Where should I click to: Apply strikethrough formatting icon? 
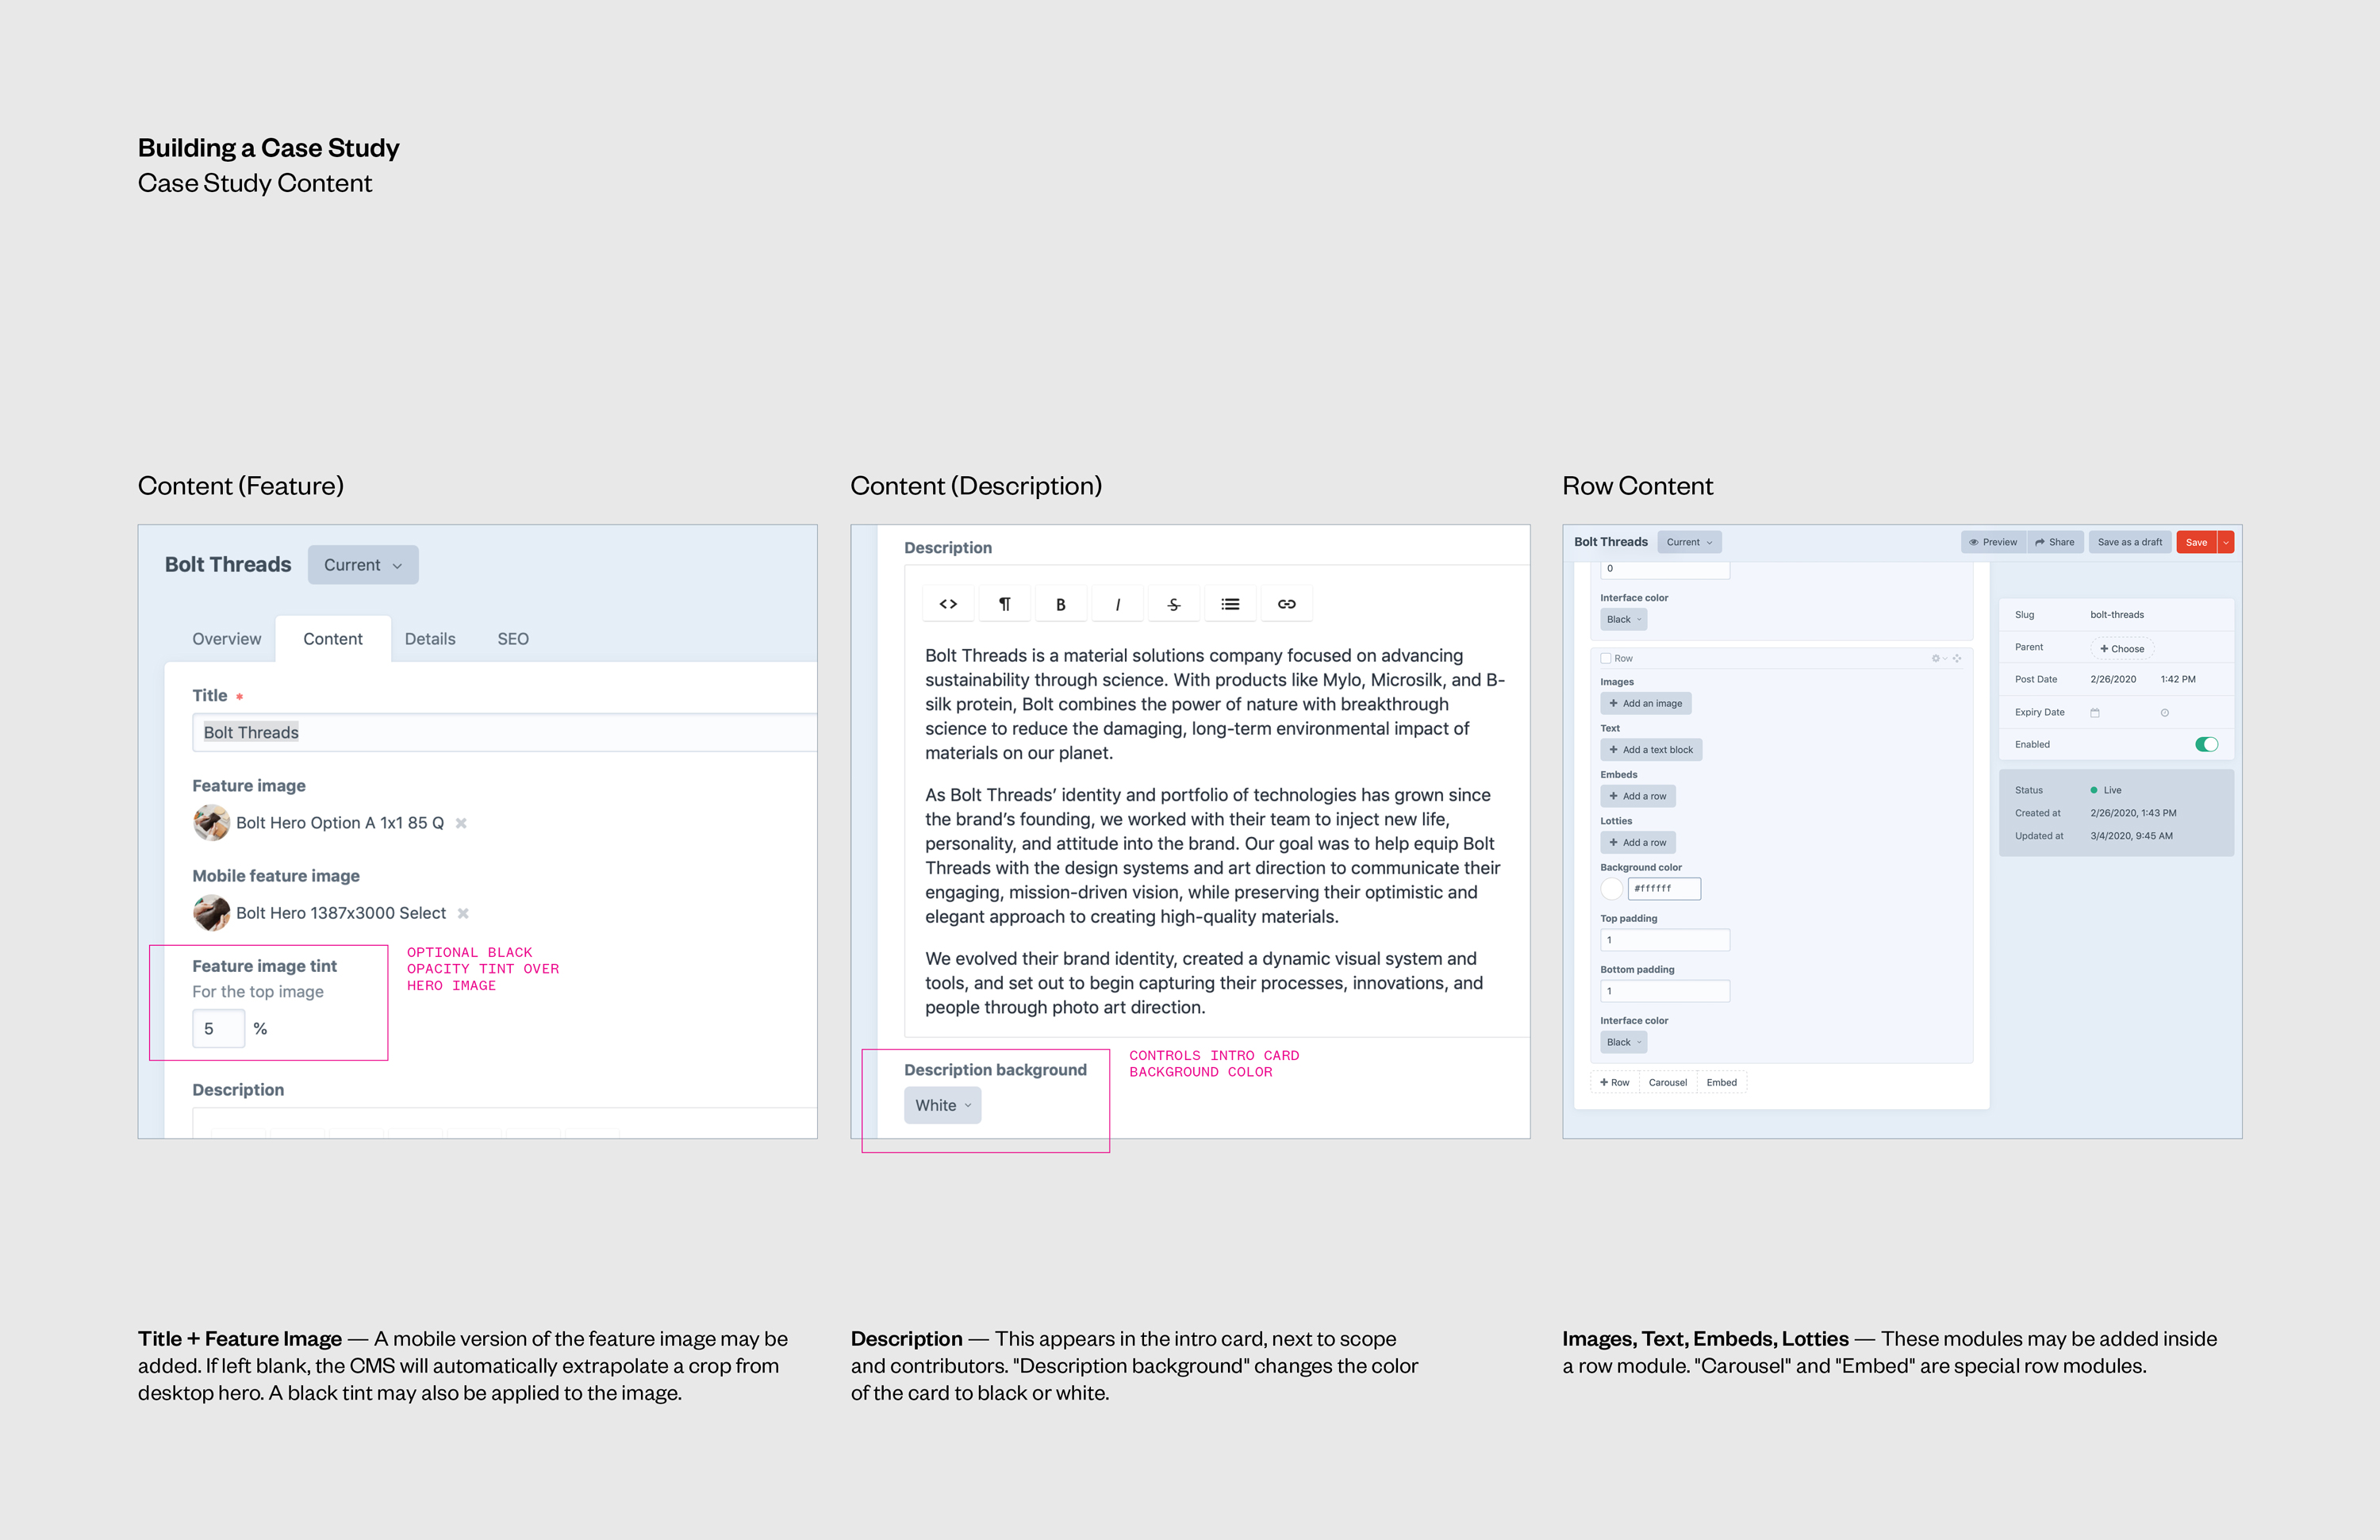pos(1174,604)
